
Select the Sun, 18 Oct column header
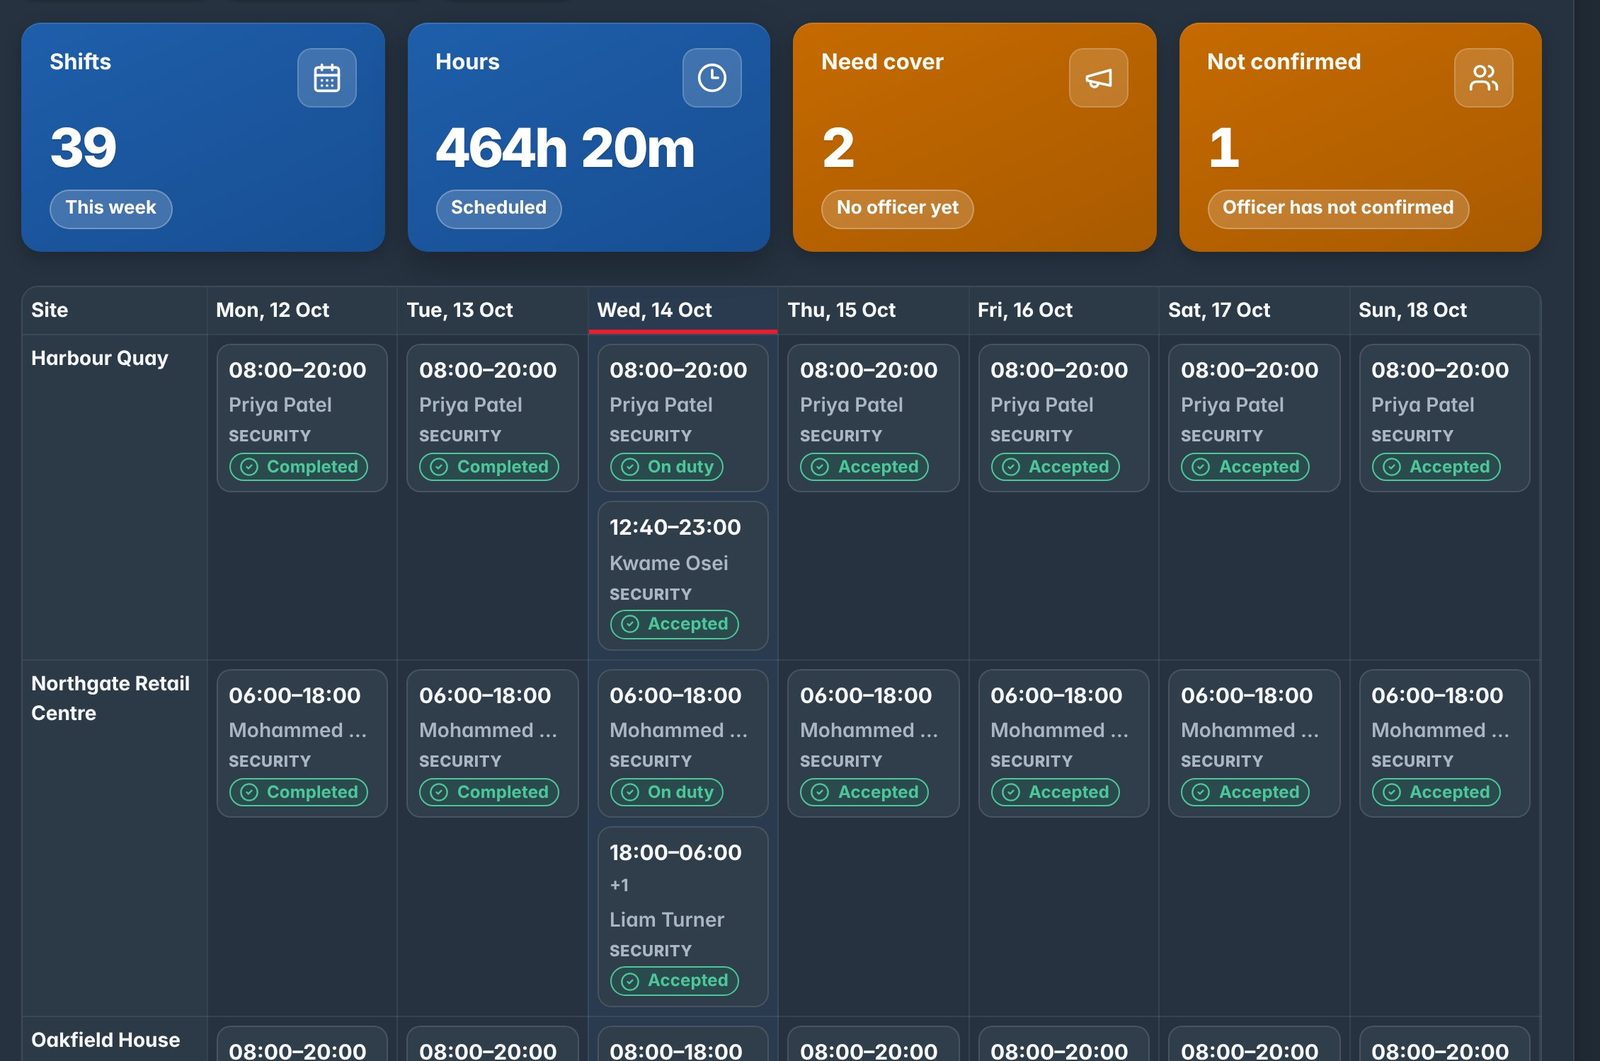click(1445, 310)
